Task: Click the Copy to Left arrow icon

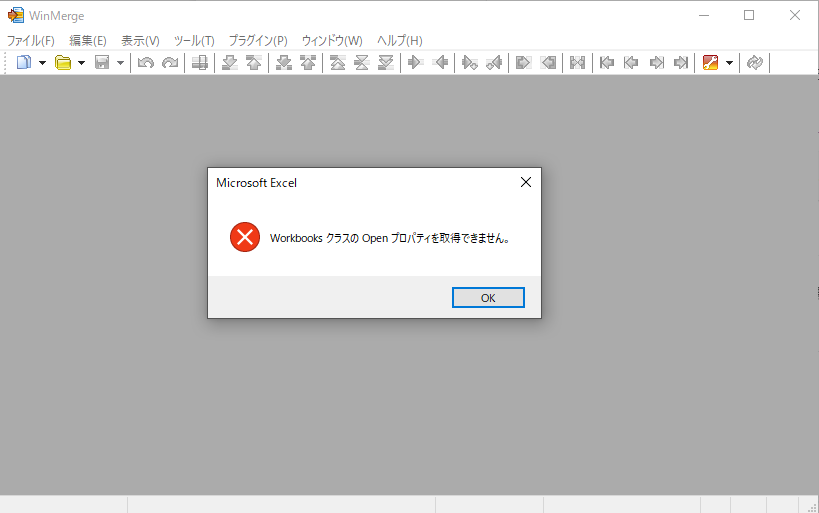Action: click(x=440, y=63)
